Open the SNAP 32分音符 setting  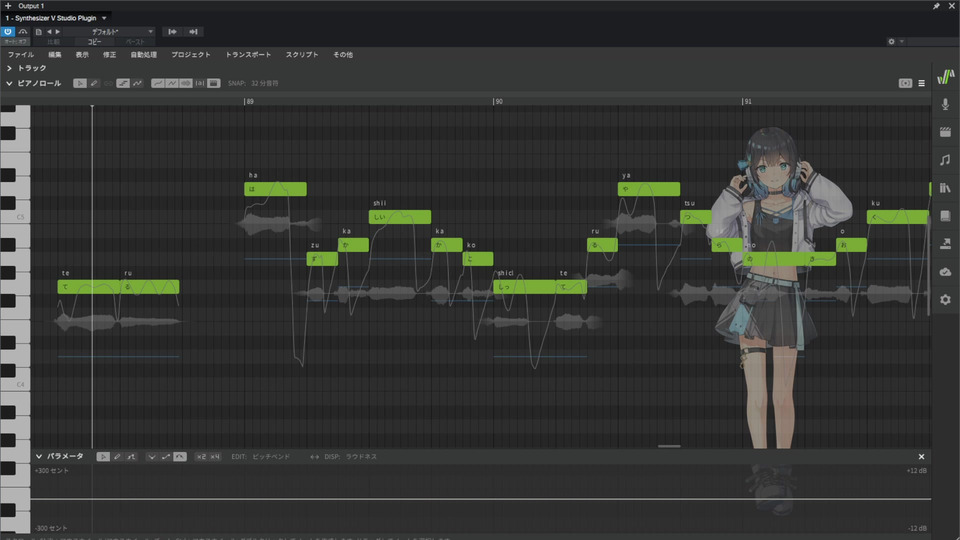pos(253,83)
